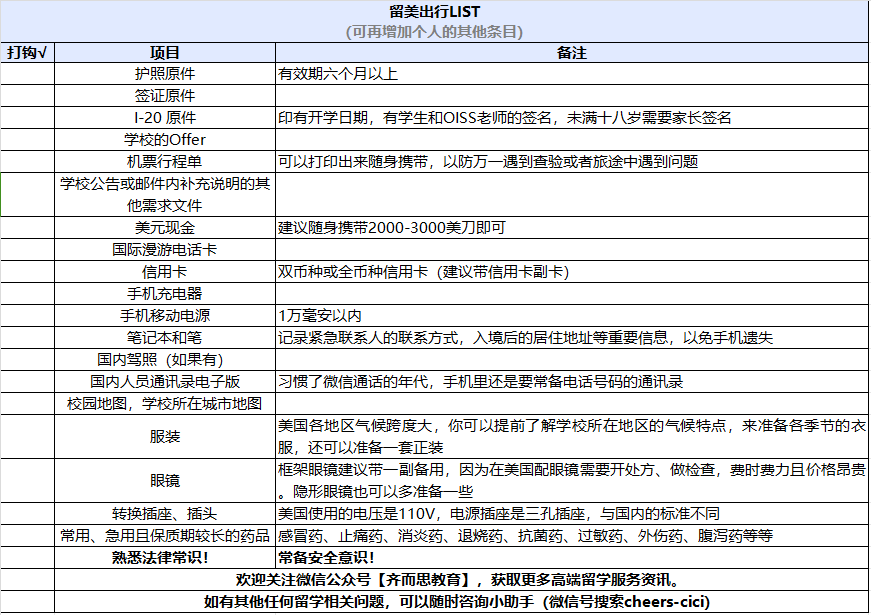871x615 pixels.
Task: Click the checkbox cell beside 美元现金
Action: 27,228
